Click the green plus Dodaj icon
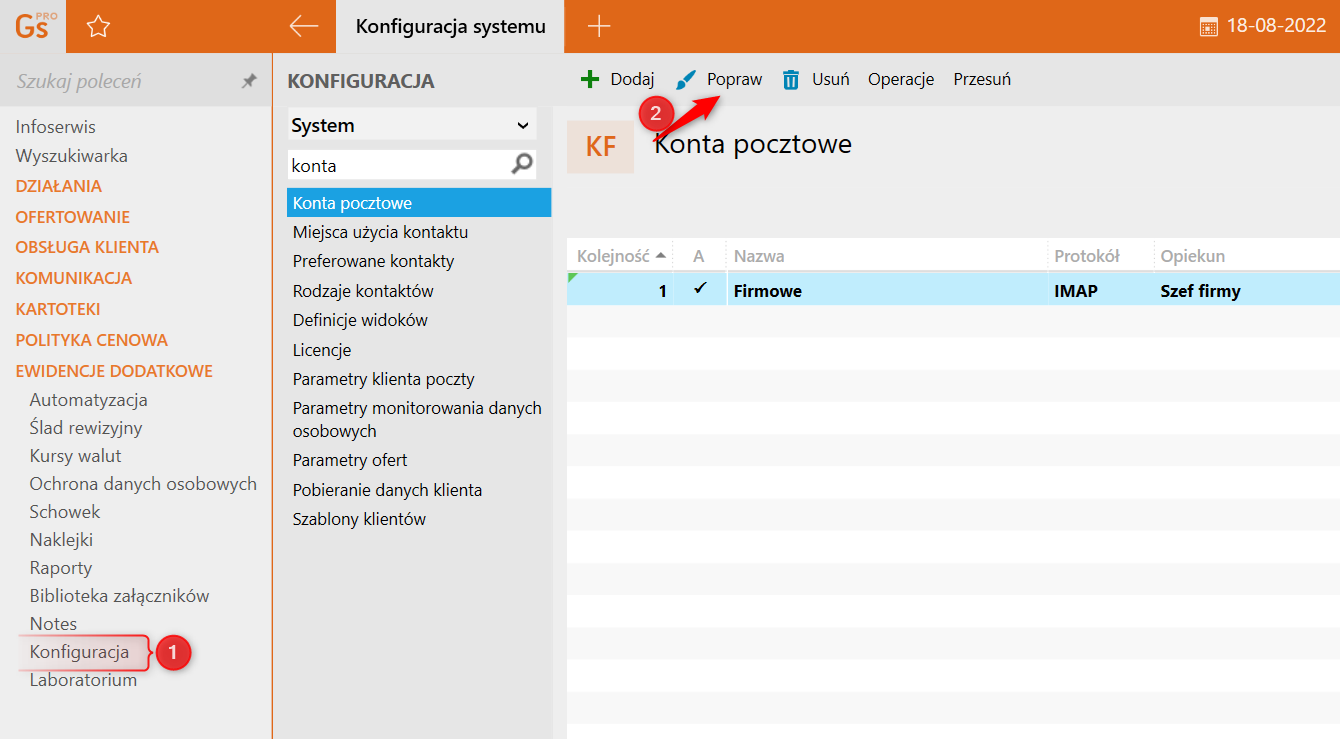Viewport: 1340px width, 739px height. pos(590,80)
